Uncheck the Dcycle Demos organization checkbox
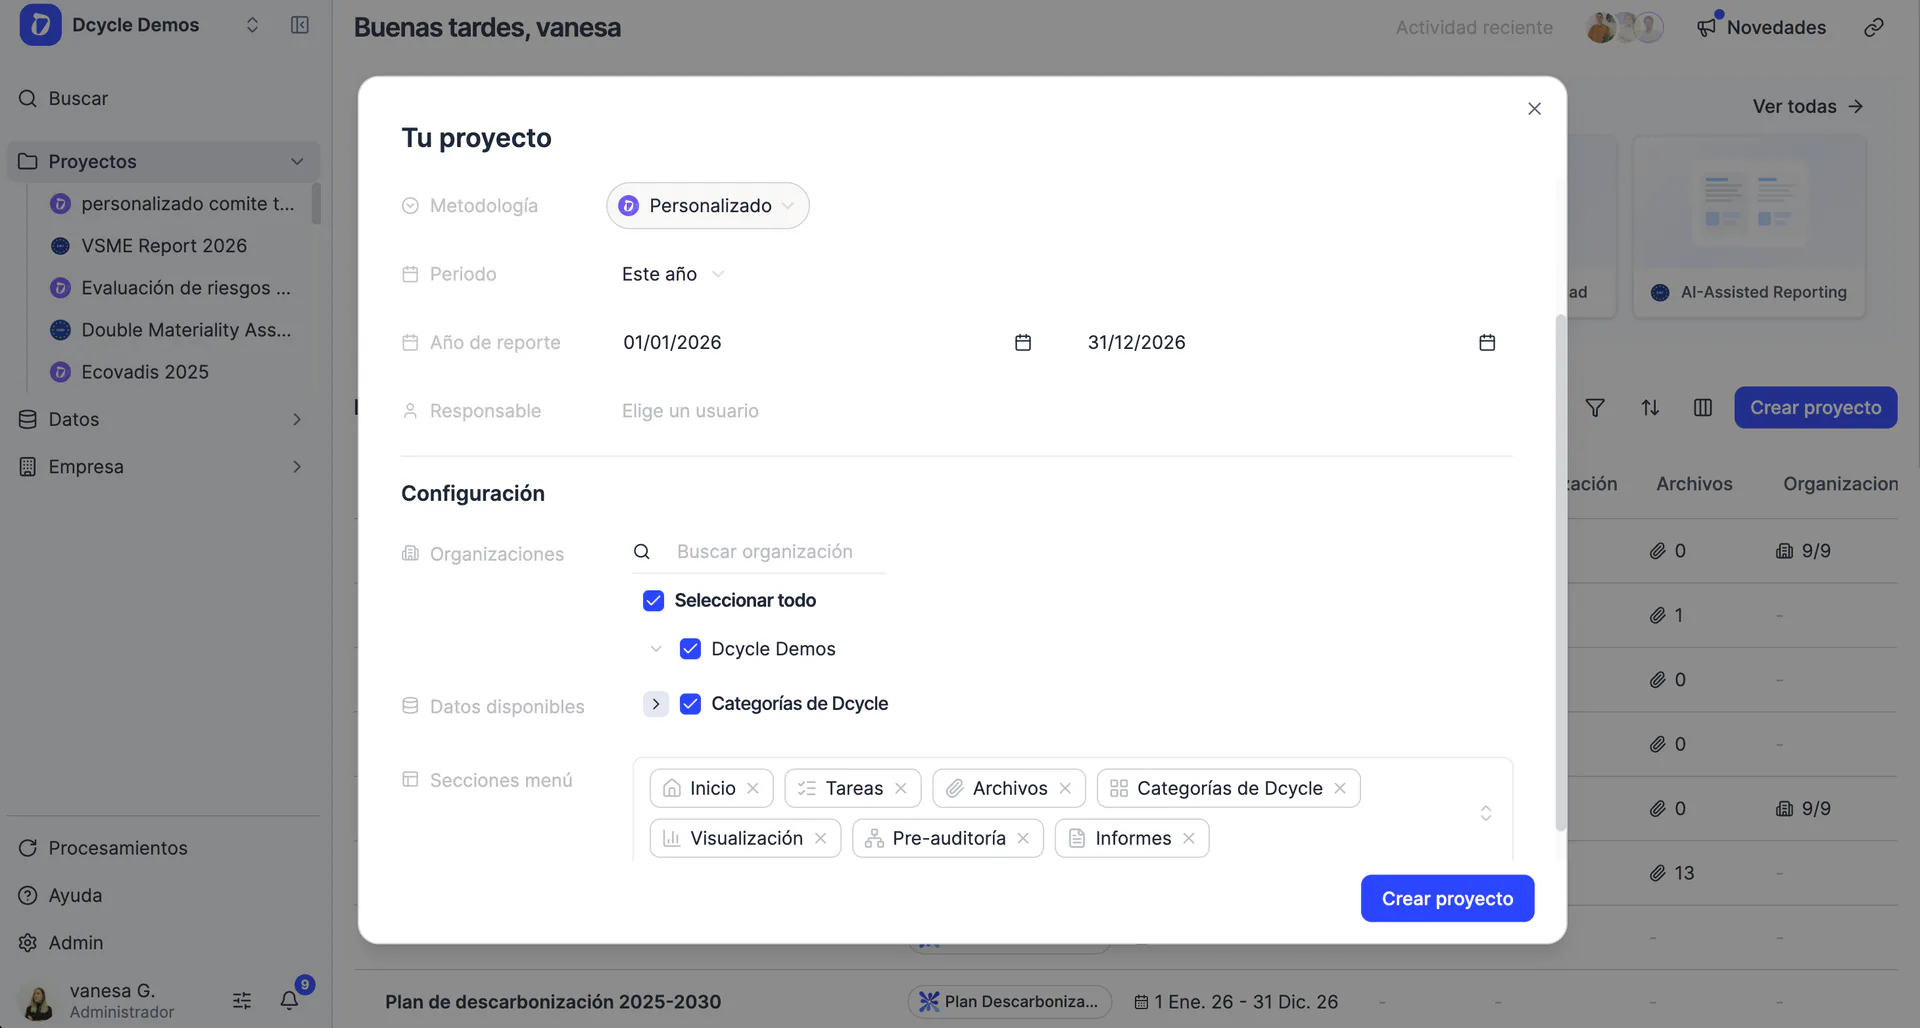The width and height of the screenshot is (1920, 1028). [690, 649]
